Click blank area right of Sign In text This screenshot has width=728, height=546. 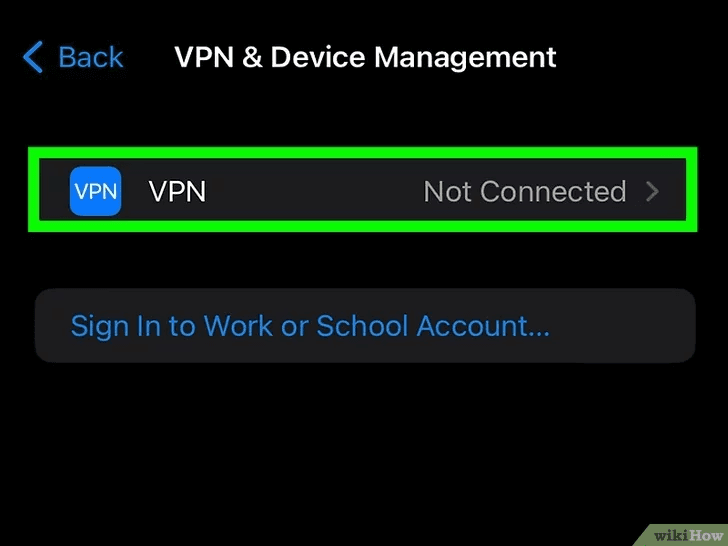[622, 325]
